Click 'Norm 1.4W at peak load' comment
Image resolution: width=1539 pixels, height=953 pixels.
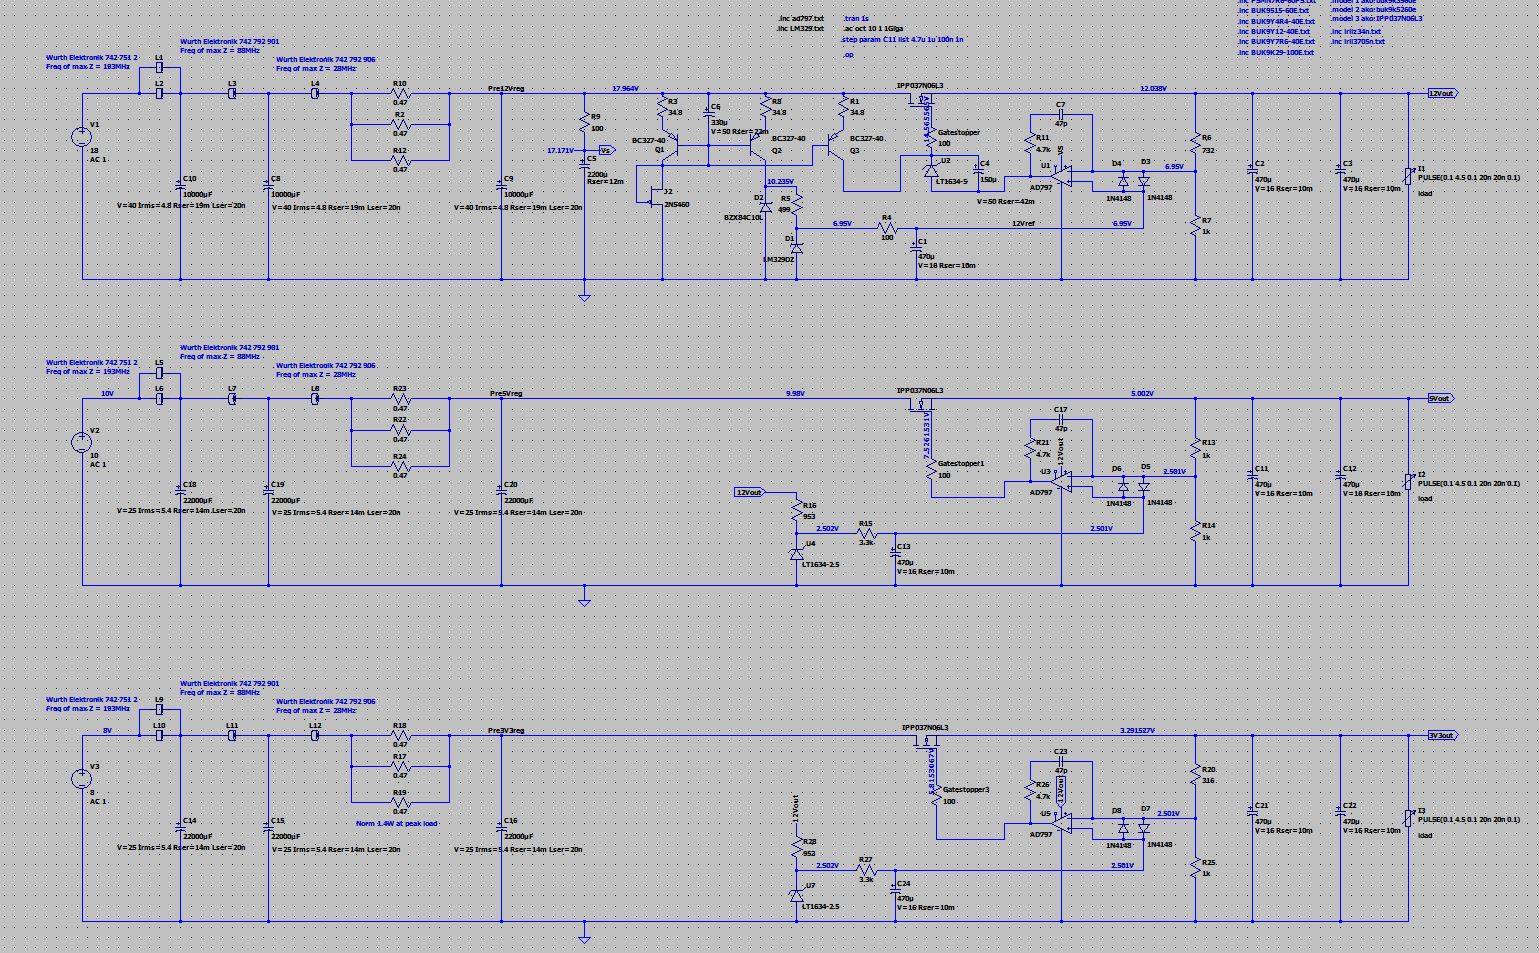click(x=397, y=824)
